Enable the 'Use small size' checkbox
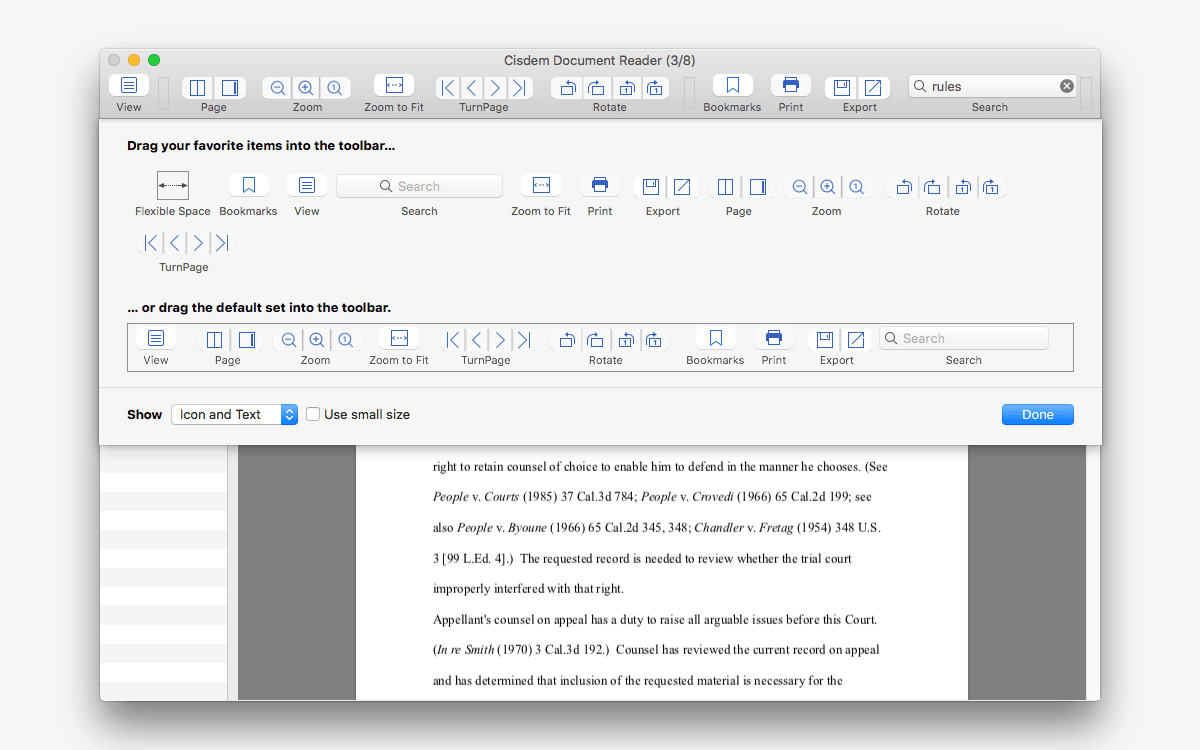1200x750 pixels. 313,414
